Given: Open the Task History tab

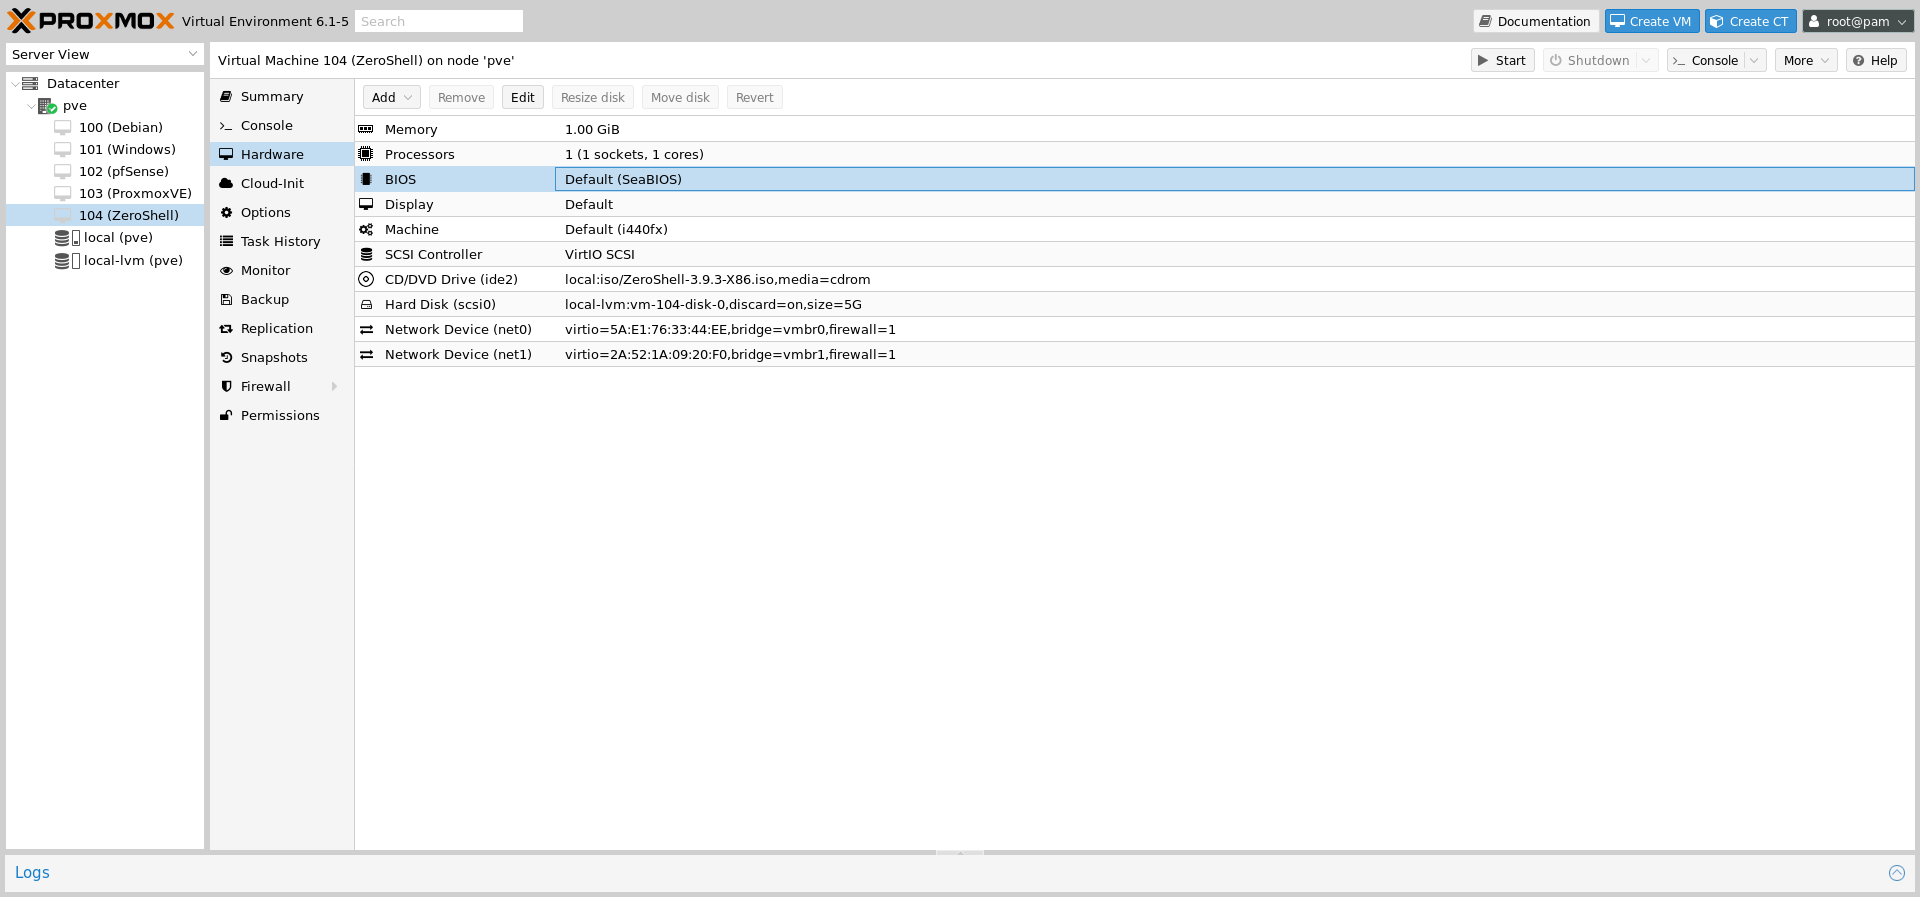Looking at the screenshot, I should (x=282, y=241).
